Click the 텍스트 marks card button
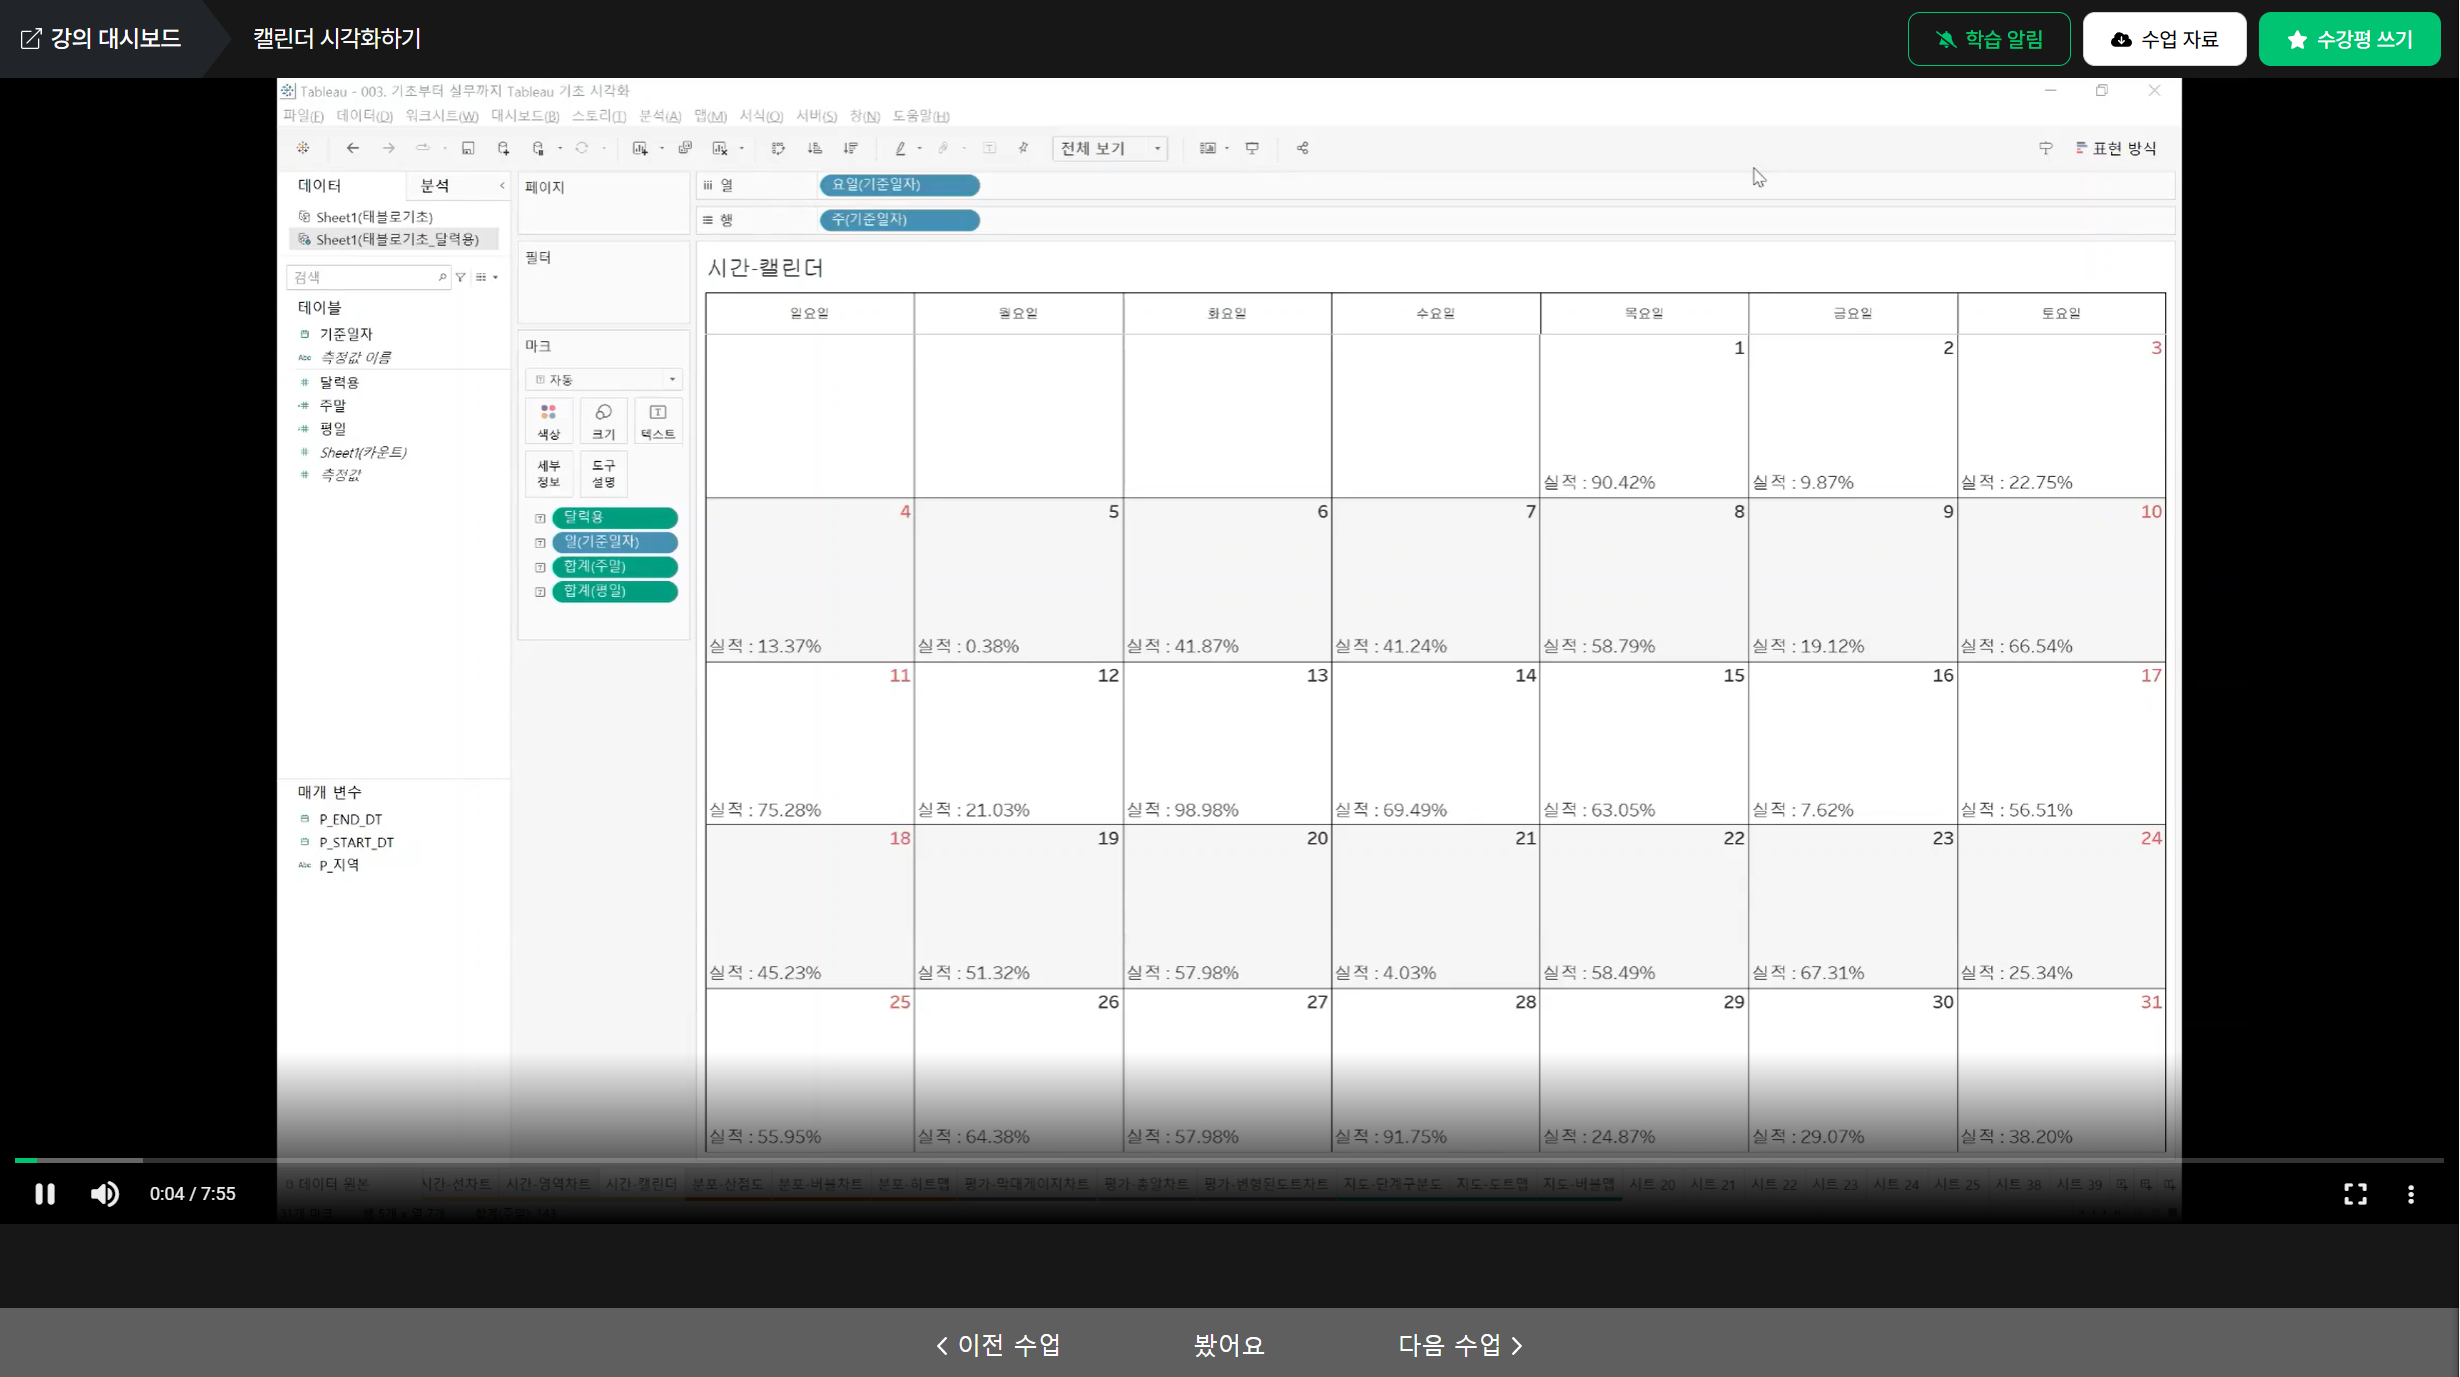2460x1377 pixels. coord(658,421)
